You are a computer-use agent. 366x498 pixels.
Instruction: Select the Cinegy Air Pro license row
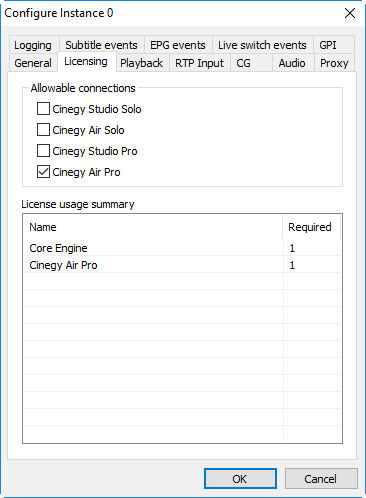183,265
